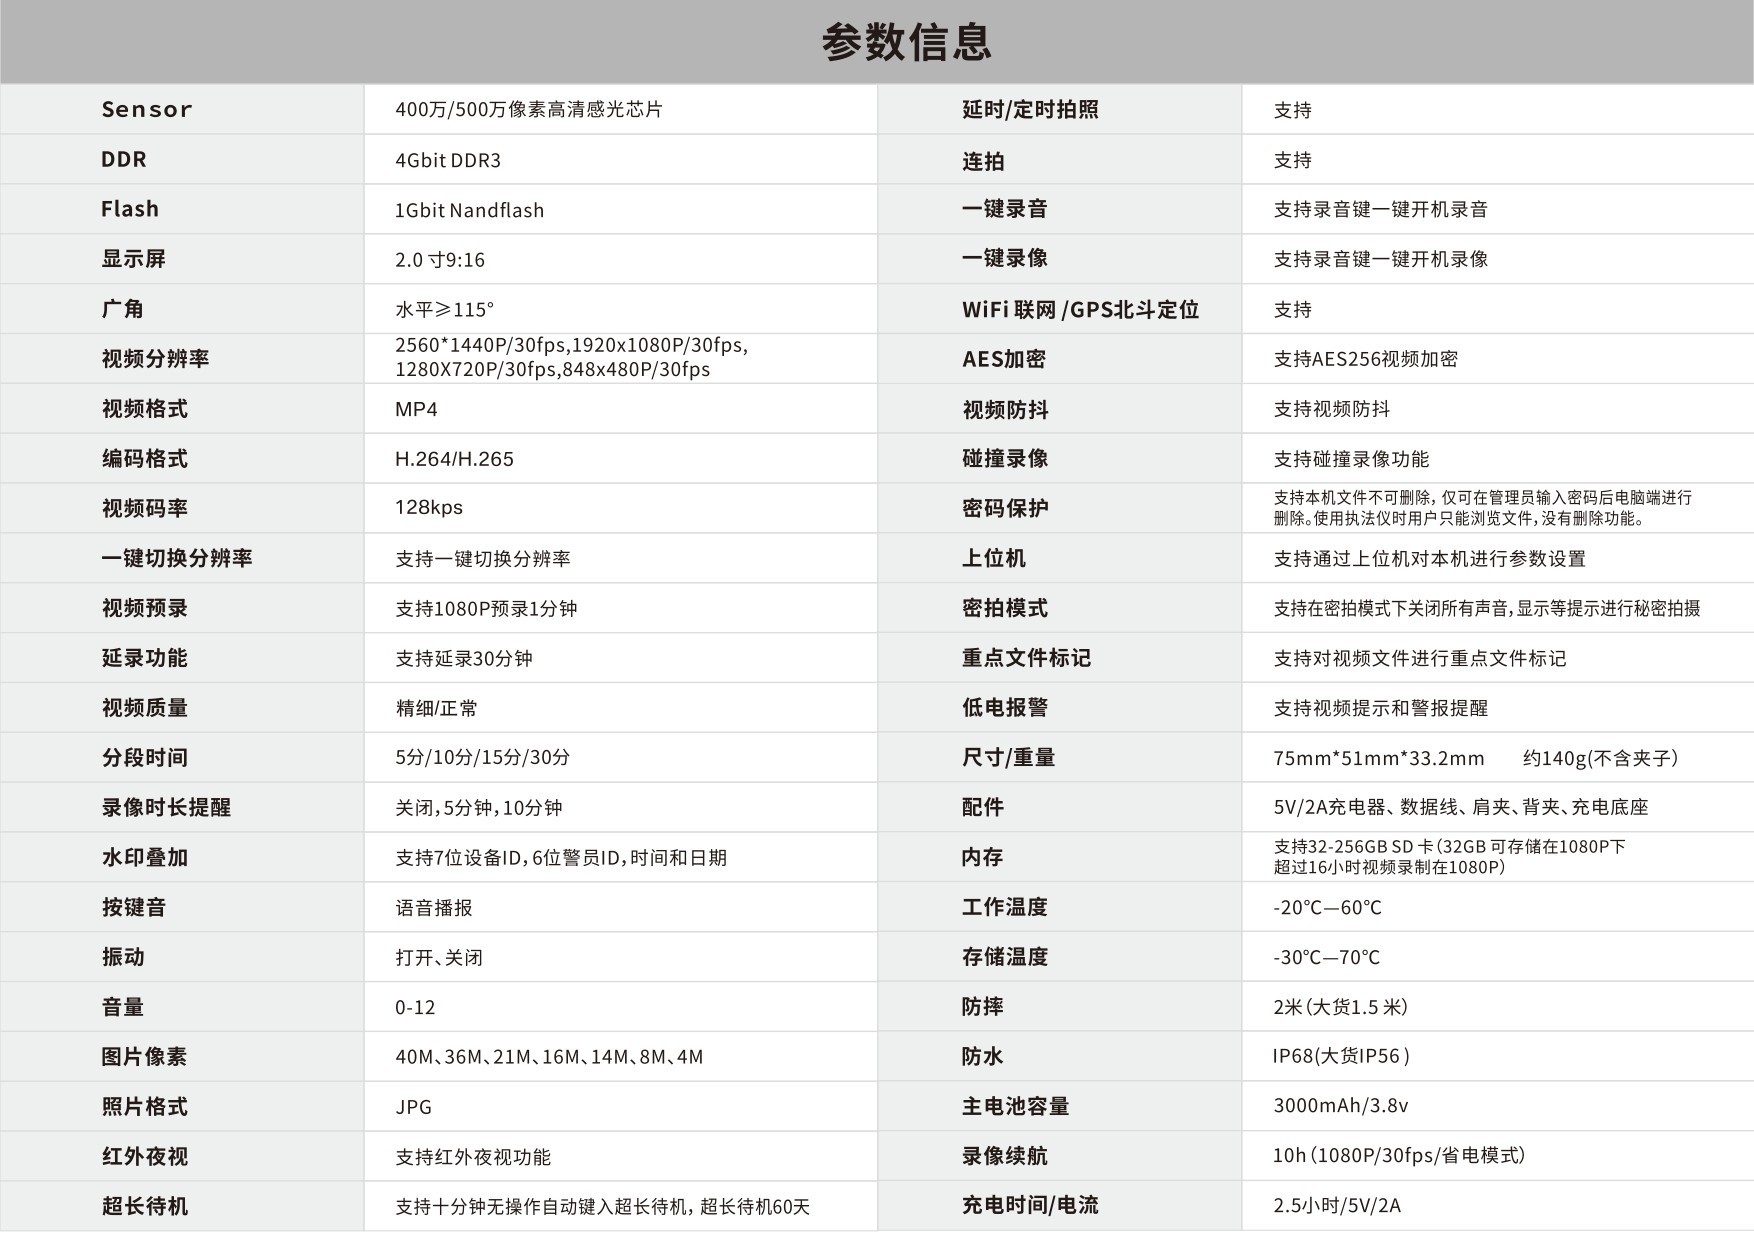
Task: Click the 上位机 label
Action: tap(994, 558)
